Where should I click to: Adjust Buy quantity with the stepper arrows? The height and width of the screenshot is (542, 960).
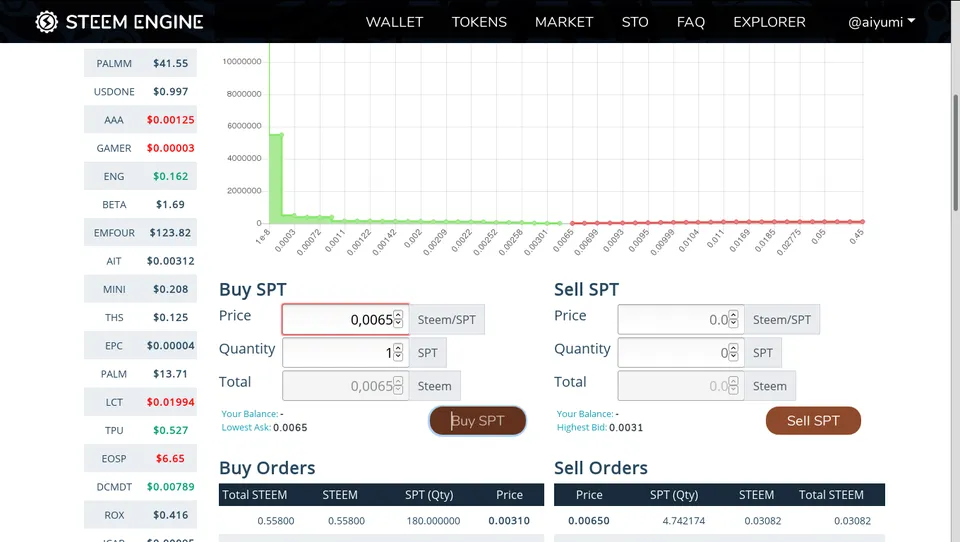click(x=398, y=352)
